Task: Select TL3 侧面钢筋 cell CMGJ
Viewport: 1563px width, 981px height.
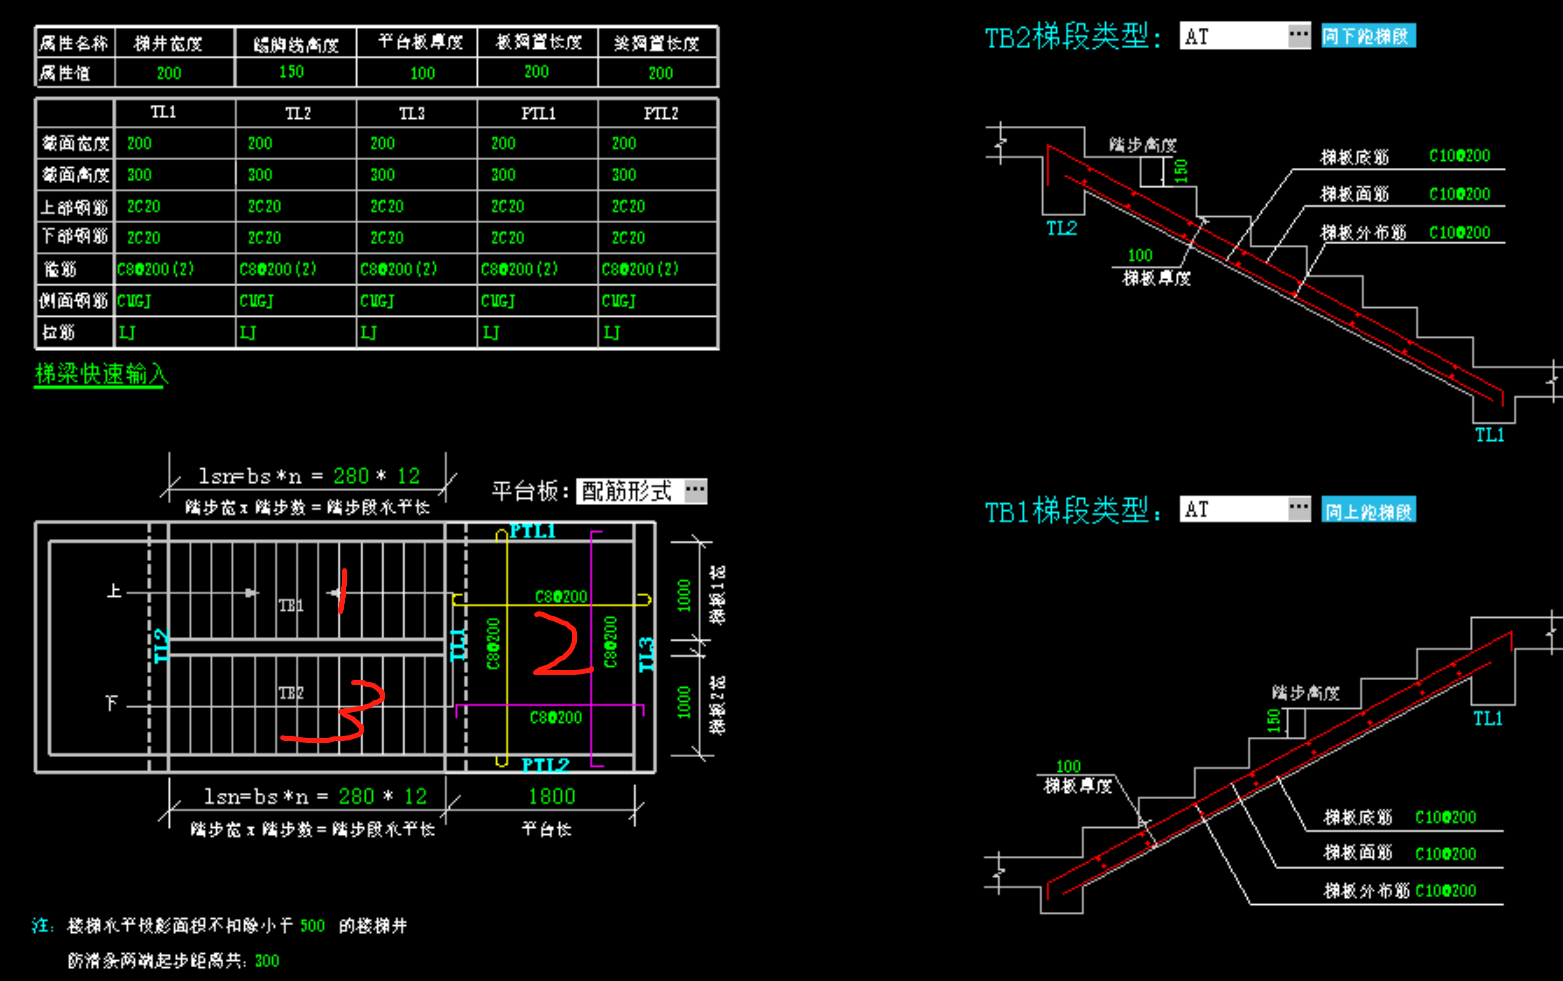Action: [377, 300]
